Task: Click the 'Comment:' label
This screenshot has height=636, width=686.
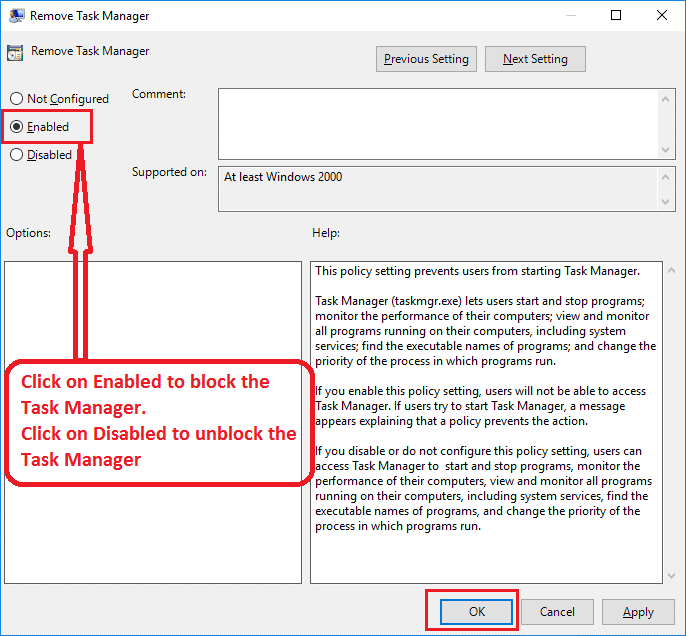Action: (159, 94)
